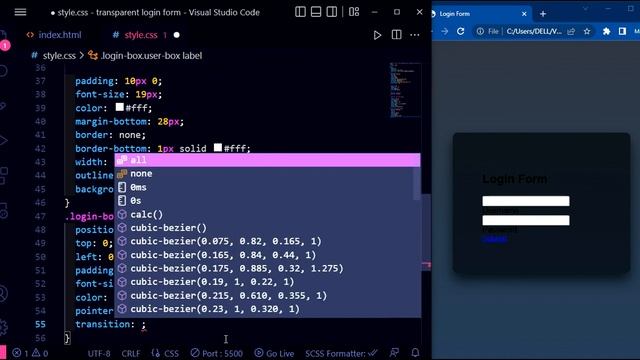The image size is (640, 360).
Task: Open the VS Code hamburger menu
Action: 20,12
